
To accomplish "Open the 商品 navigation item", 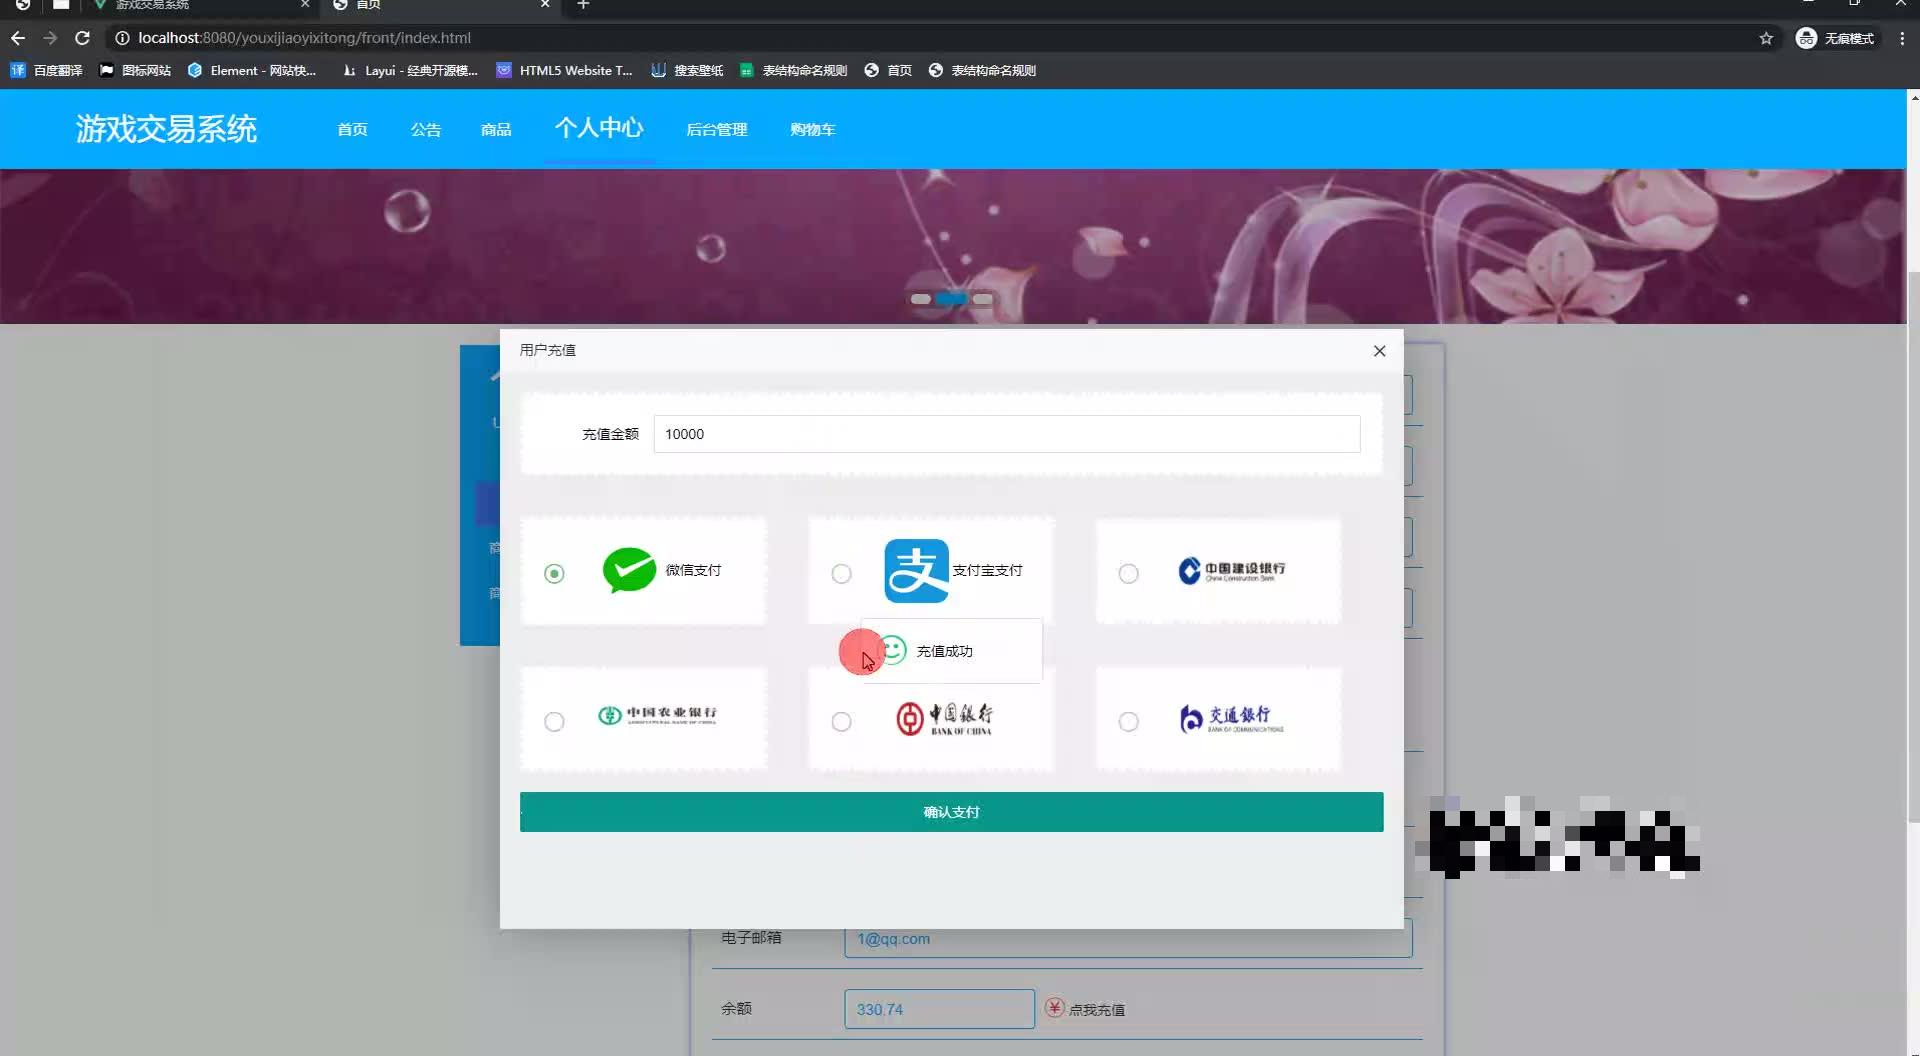I will click(496, 130).
